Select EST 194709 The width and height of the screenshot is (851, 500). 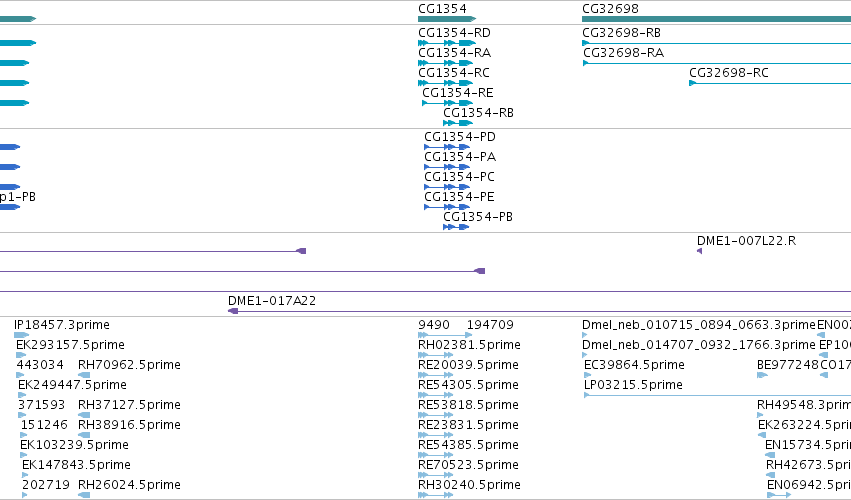pos(490,325)
